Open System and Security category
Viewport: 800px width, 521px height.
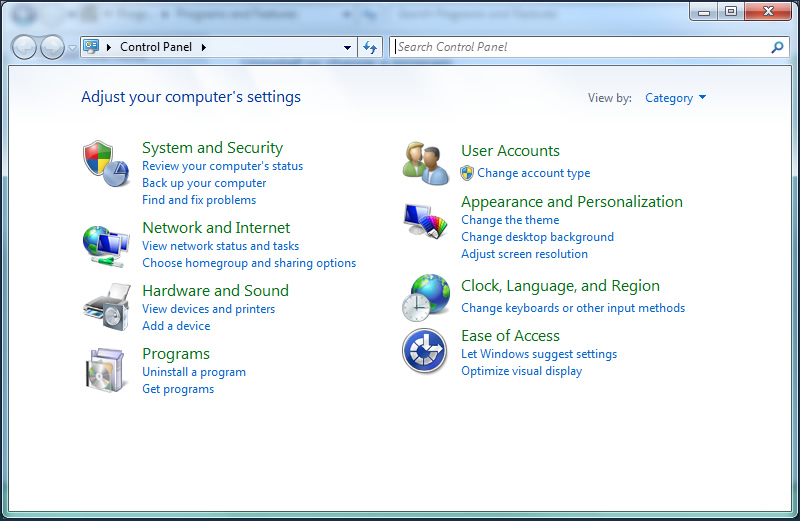(x=212, y=148)
